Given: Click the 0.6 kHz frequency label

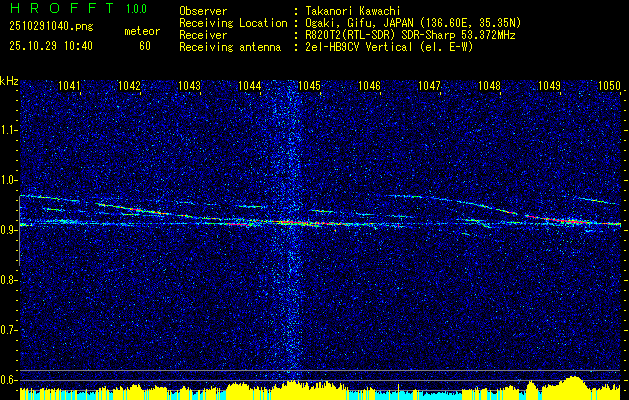Looking at the screenshot, I should [8, 380].
